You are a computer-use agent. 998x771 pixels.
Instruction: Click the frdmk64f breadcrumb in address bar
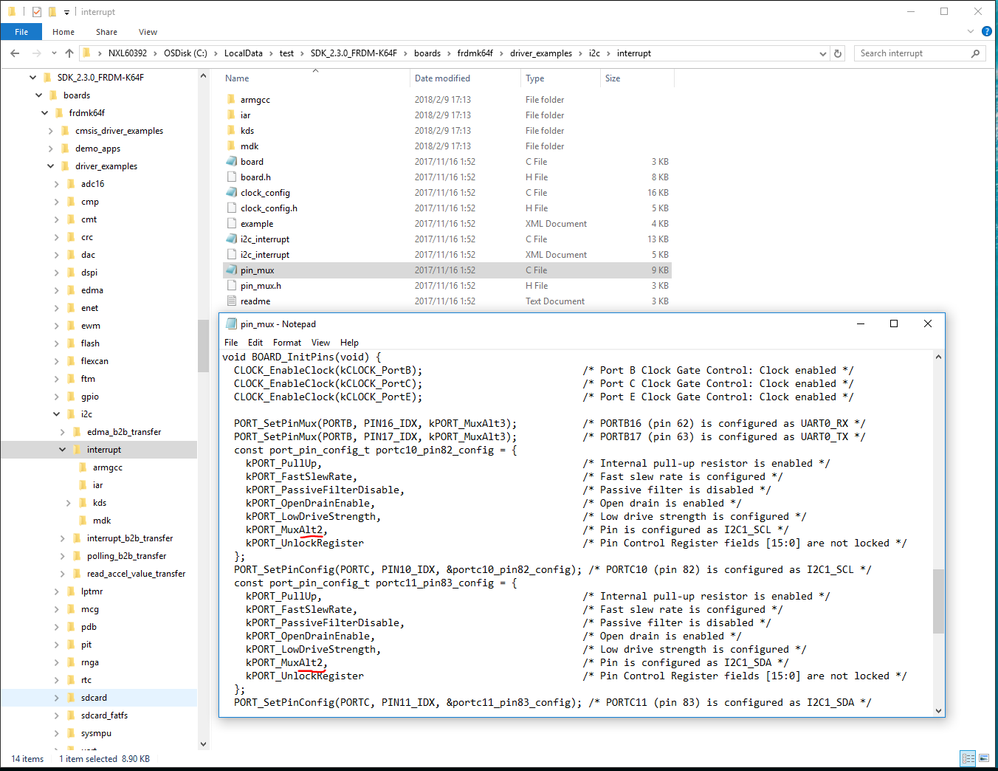click(x=475, y=53)
